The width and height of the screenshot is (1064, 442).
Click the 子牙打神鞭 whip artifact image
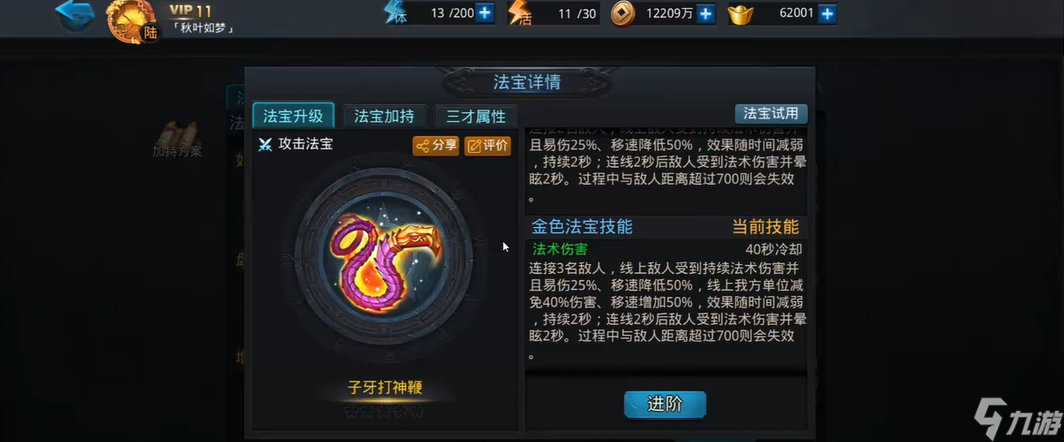[x=384, y=259]
